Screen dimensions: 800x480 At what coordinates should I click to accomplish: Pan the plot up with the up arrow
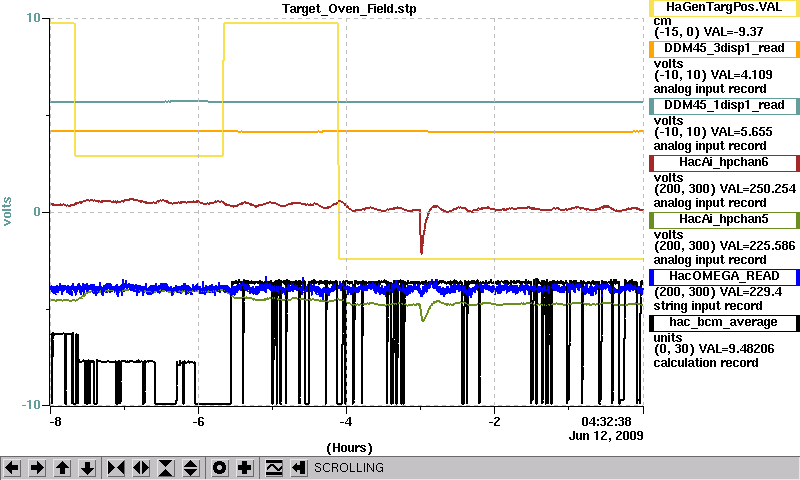[x=62, y=467]
